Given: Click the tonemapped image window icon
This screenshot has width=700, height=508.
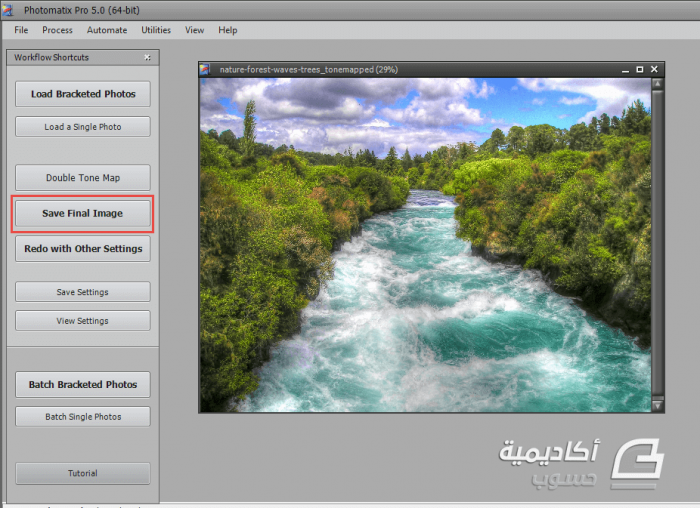Looking at the screenshot, I should [205, 69].
